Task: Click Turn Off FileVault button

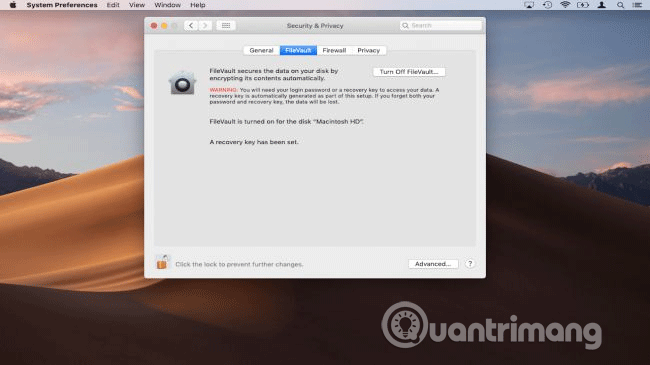Action: [x=409, y=72]
